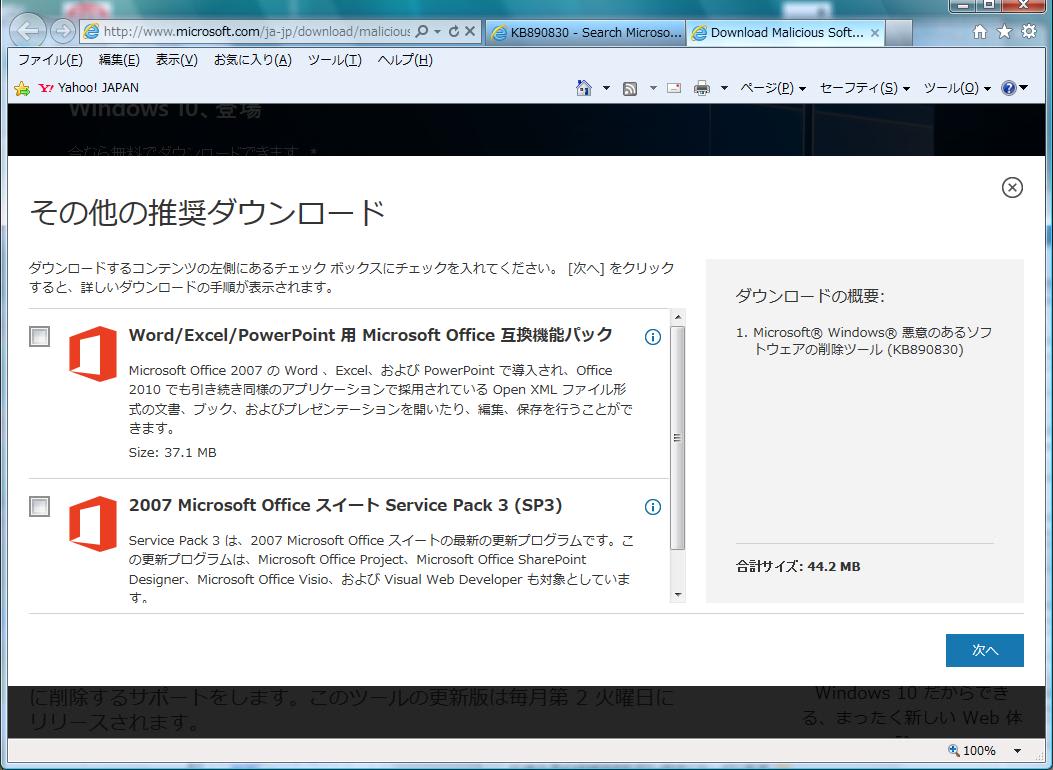The height and width of the screenshot is (770, 1053).
Task: Close the recommended downloads dialog
Action: click(1012, 187)
